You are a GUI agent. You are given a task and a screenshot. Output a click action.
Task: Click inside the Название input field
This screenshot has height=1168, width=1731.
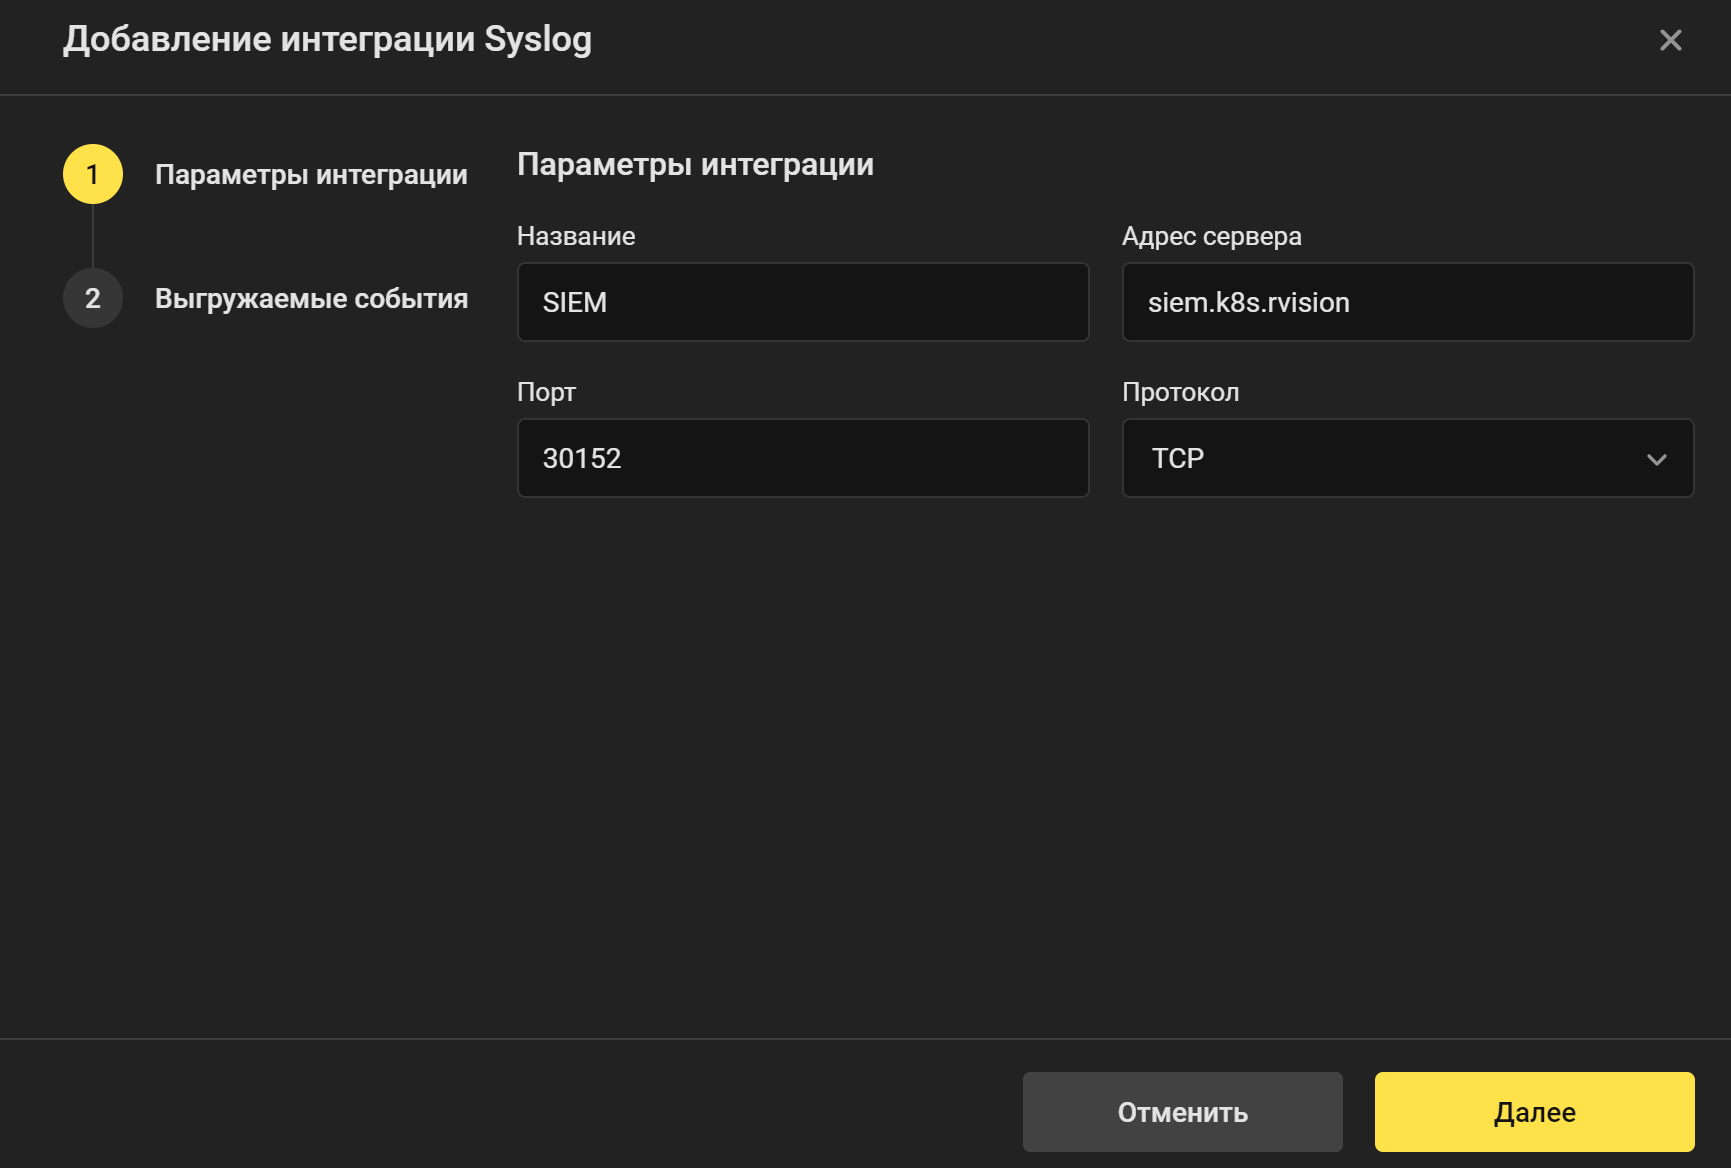click(802, 302)
